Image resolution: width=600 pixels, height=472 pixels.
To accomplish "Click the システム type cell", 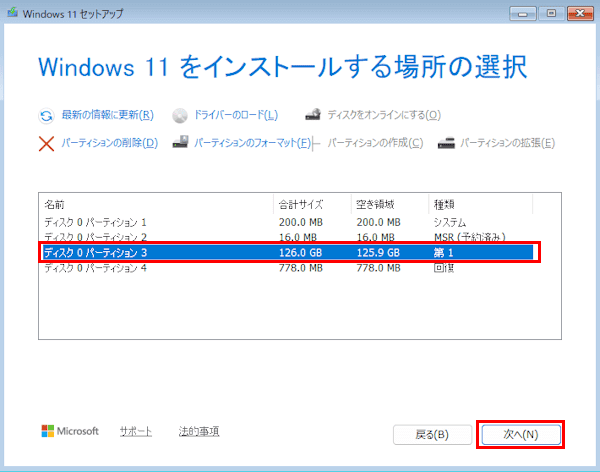I will click(450, 222).
